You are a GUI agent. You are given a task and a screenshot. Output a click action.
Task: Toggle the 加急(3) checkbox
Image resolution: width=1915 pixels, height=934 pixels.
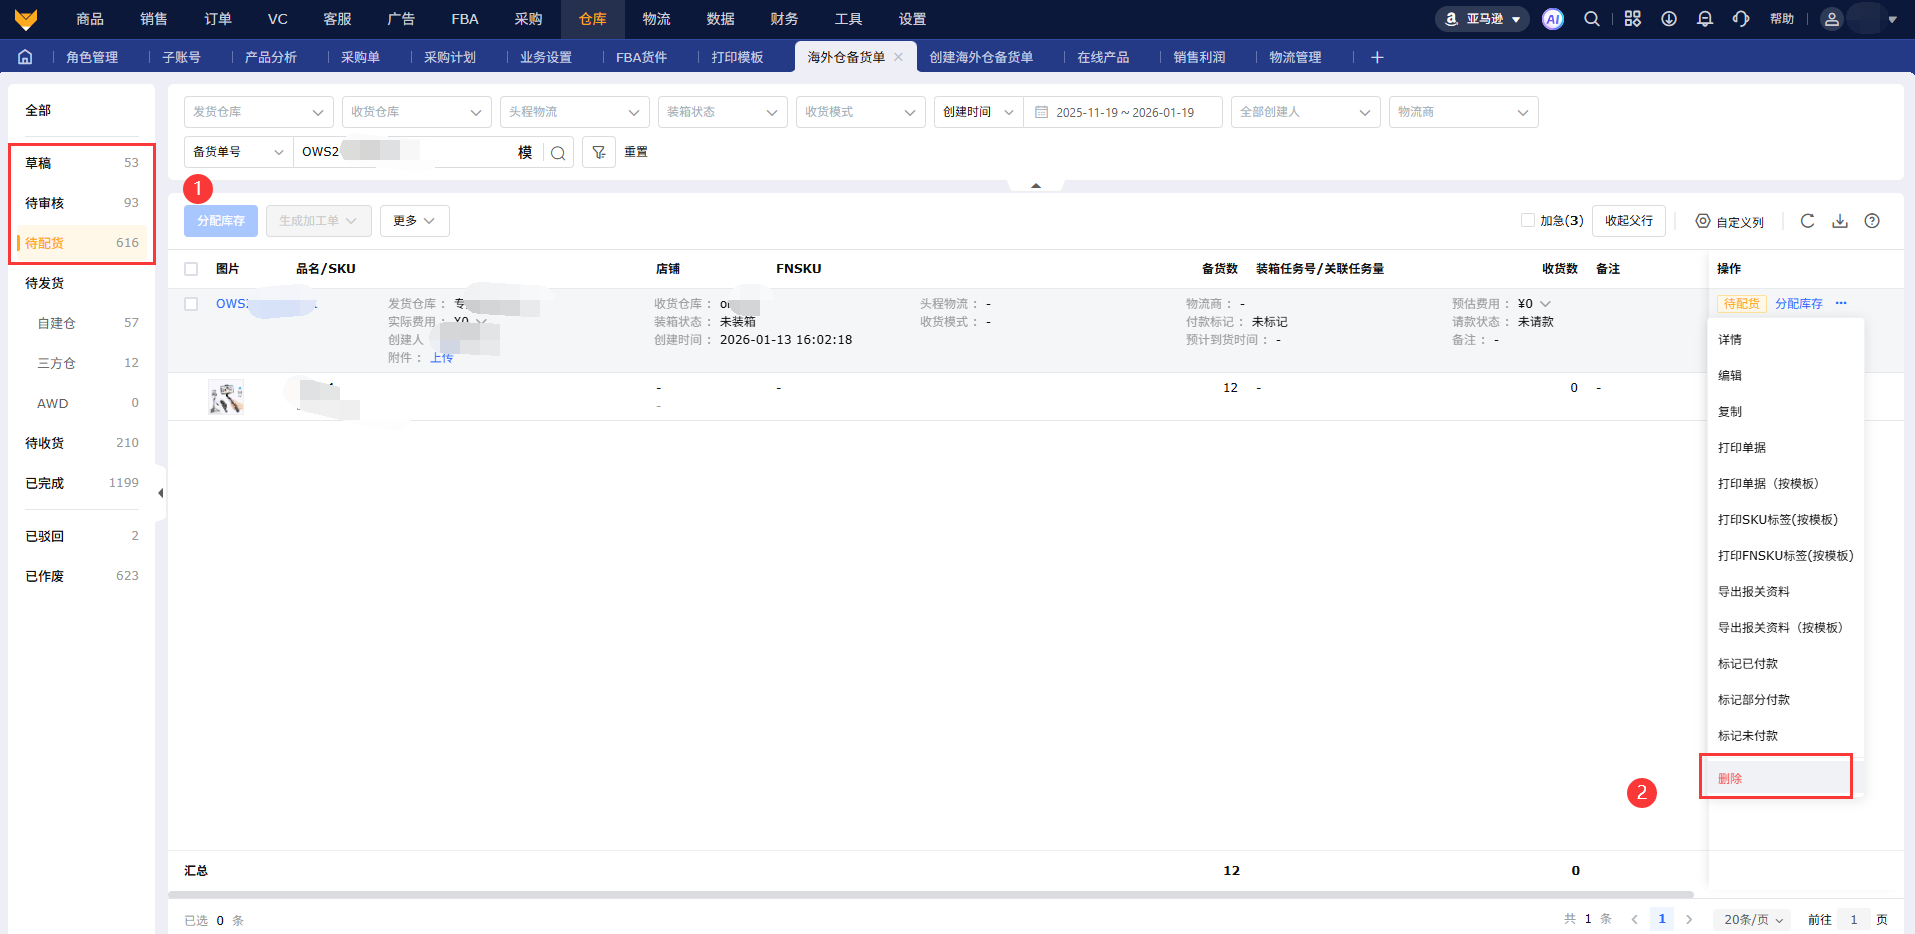tap(1527, 220)
